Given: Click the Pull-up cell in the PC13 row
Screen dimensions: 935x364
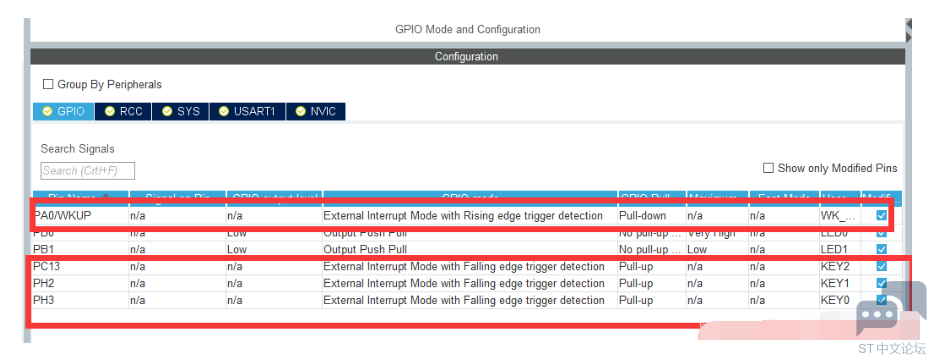Looking at the screenshot, I should click(651, 266).
